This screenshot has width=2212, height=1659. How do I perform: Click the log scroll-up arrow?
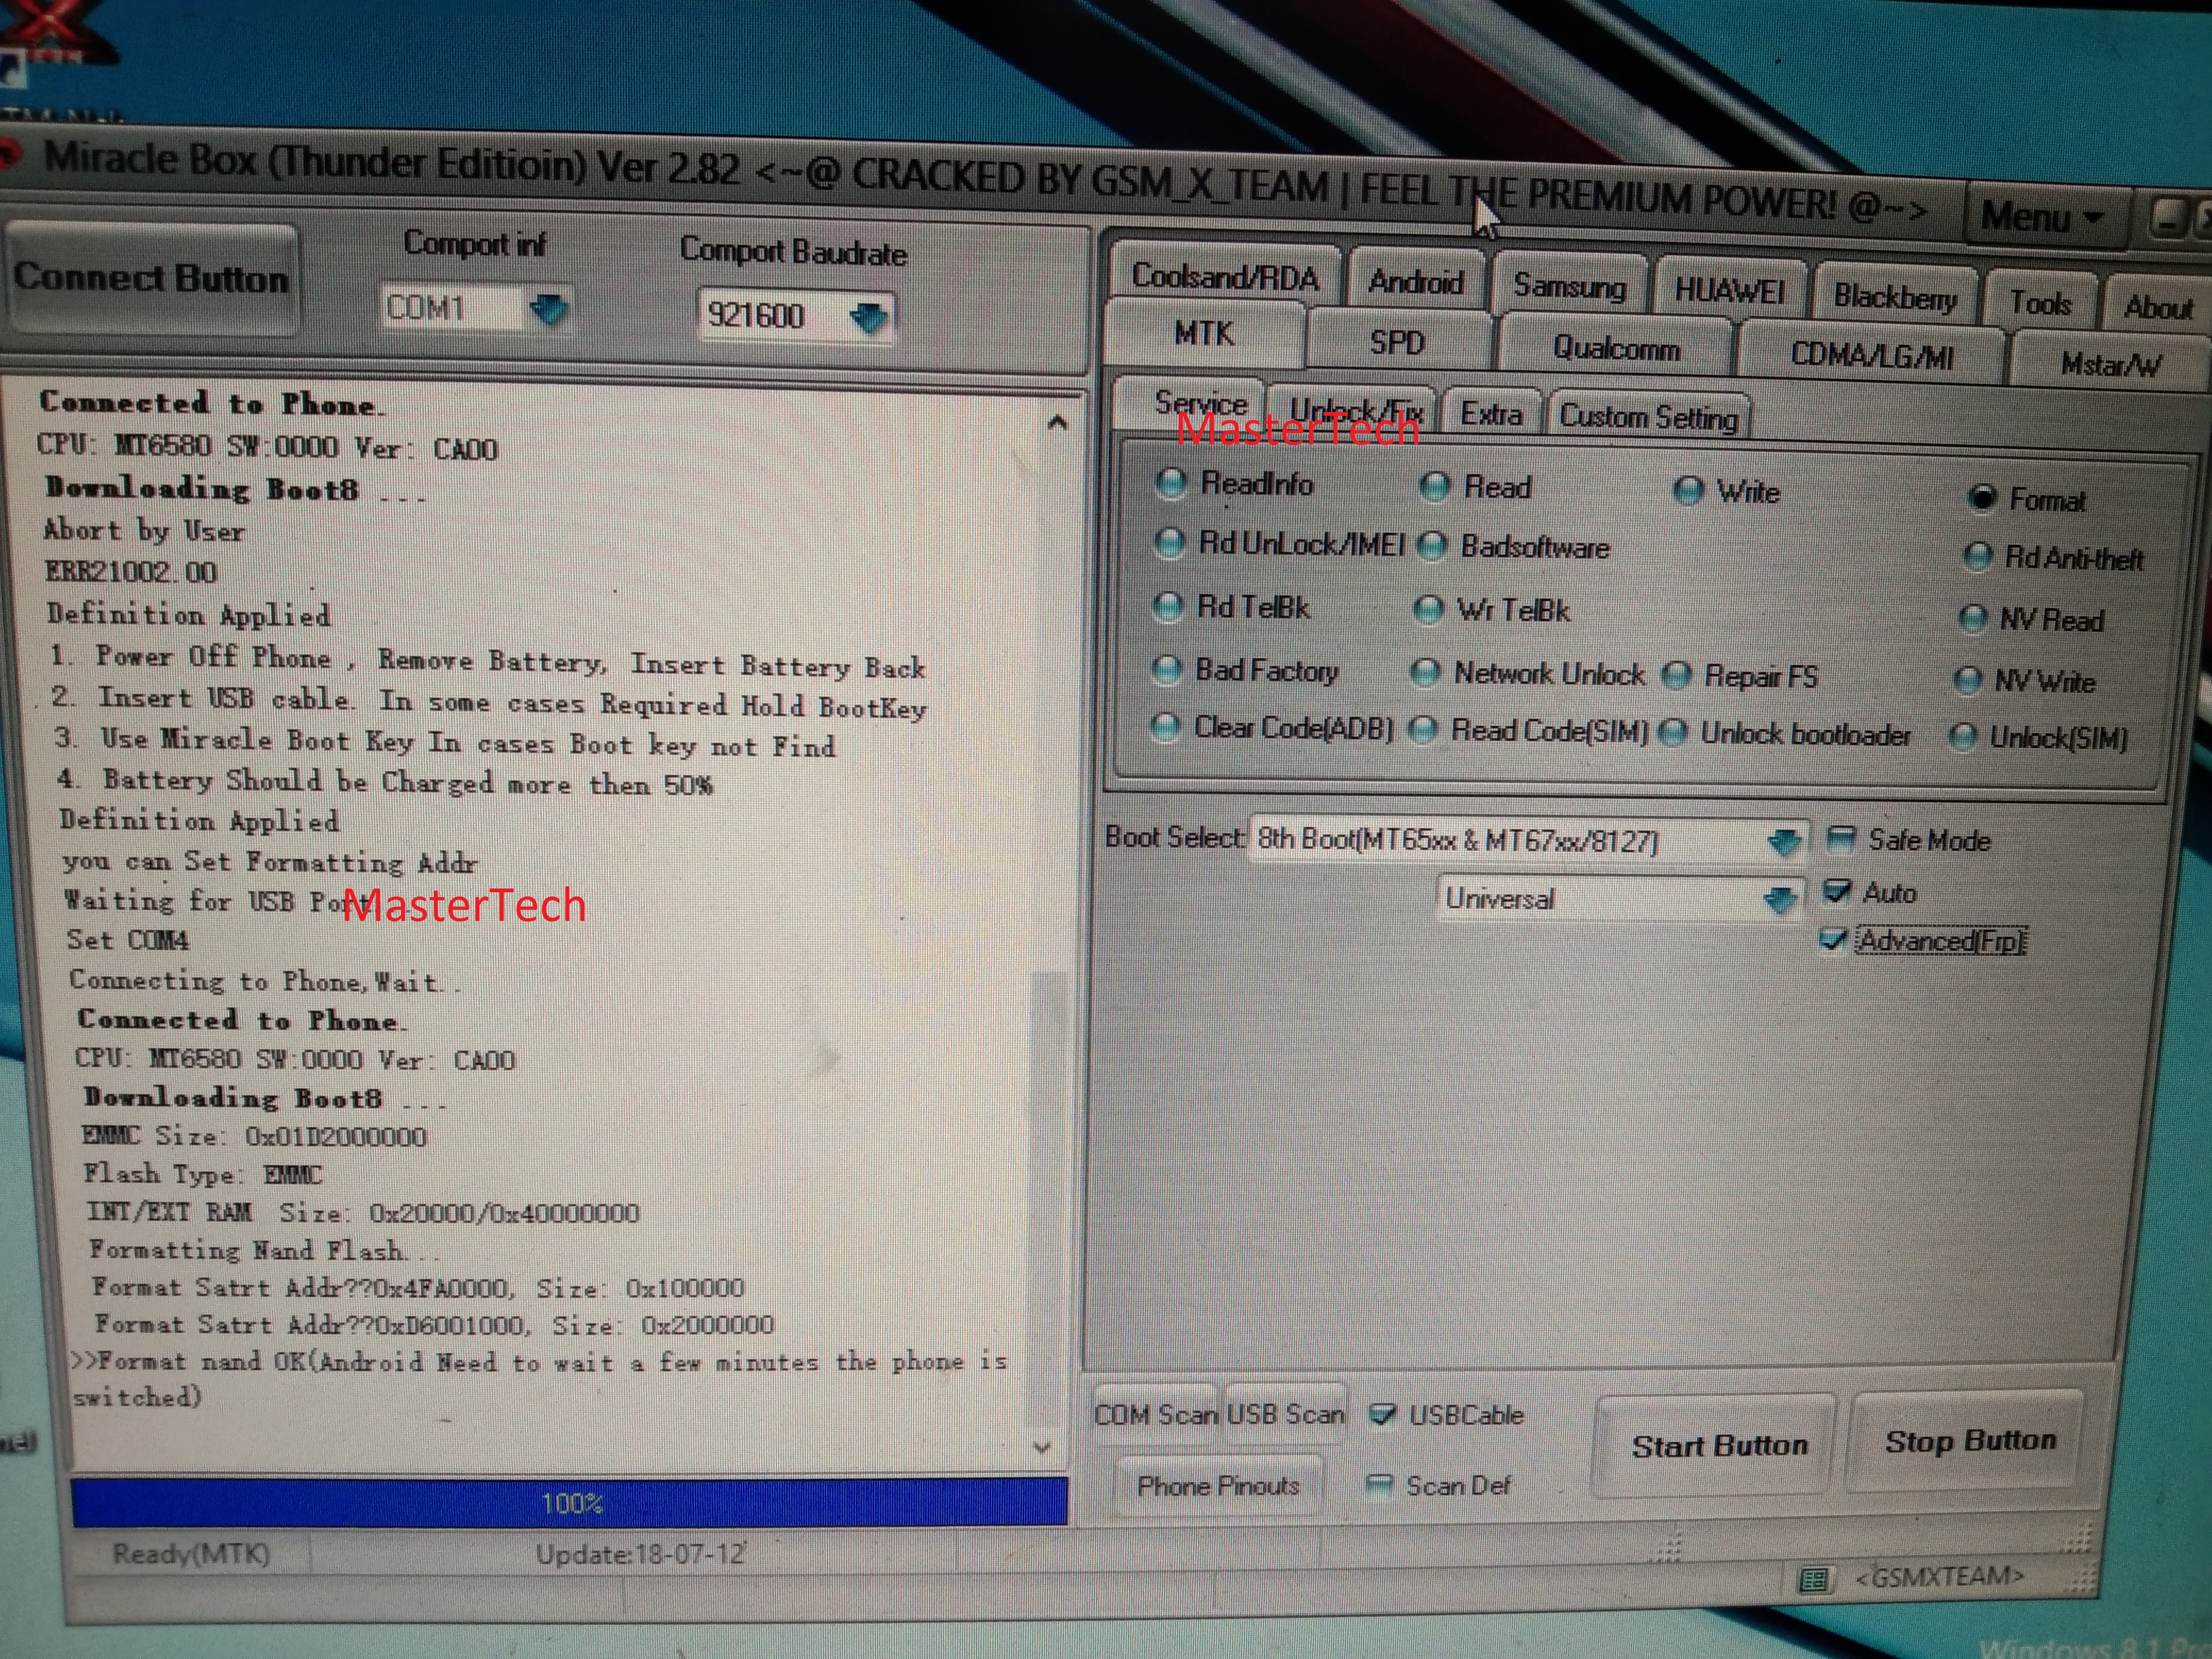tap(1057, 423)
